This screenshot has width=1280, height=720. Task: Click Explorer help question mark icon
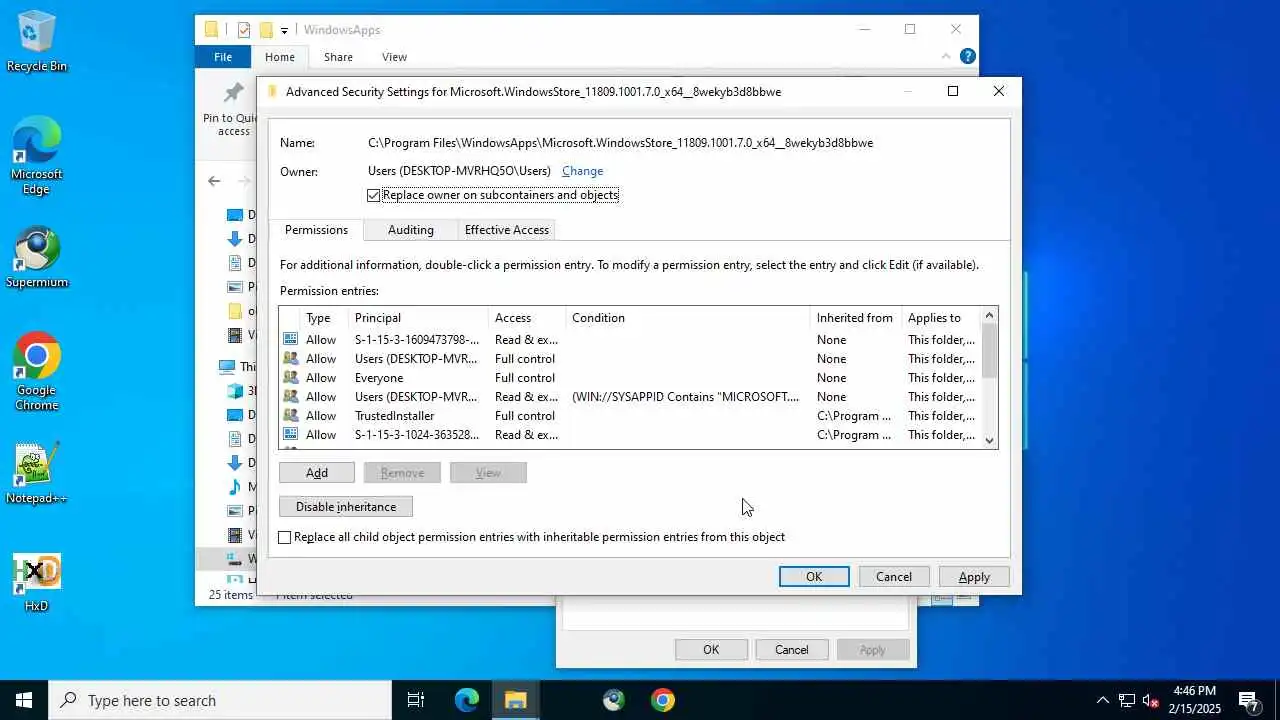(967, 57)
